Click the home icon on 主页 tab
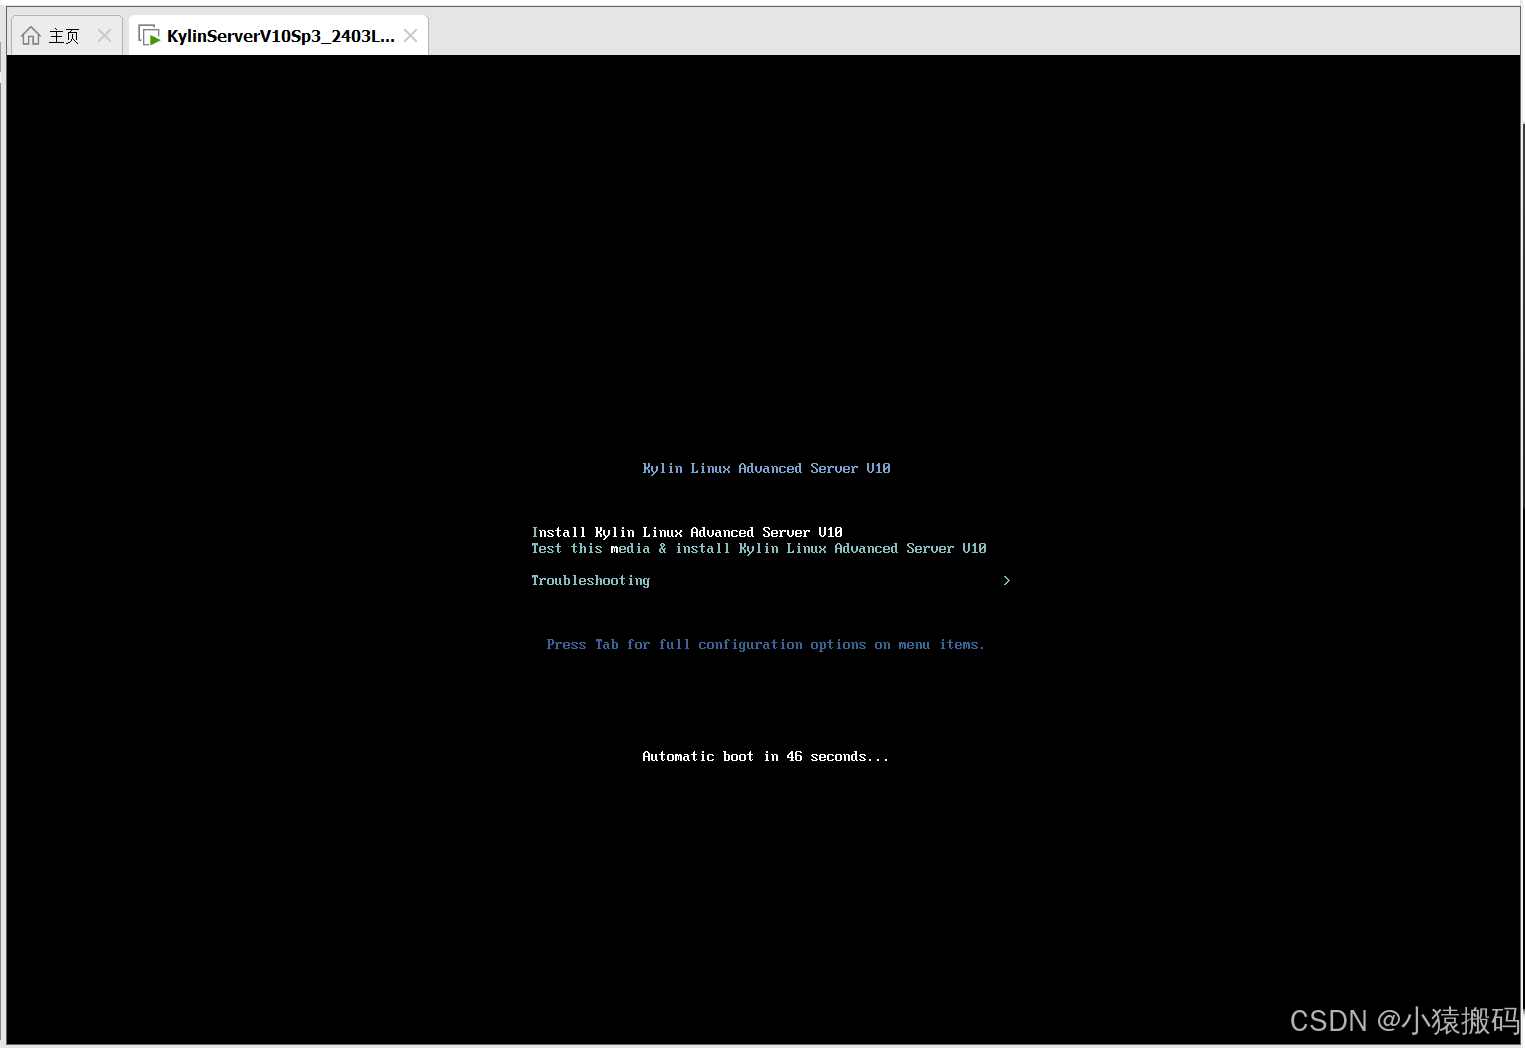1525x1048 pixels. pos(31,36)
